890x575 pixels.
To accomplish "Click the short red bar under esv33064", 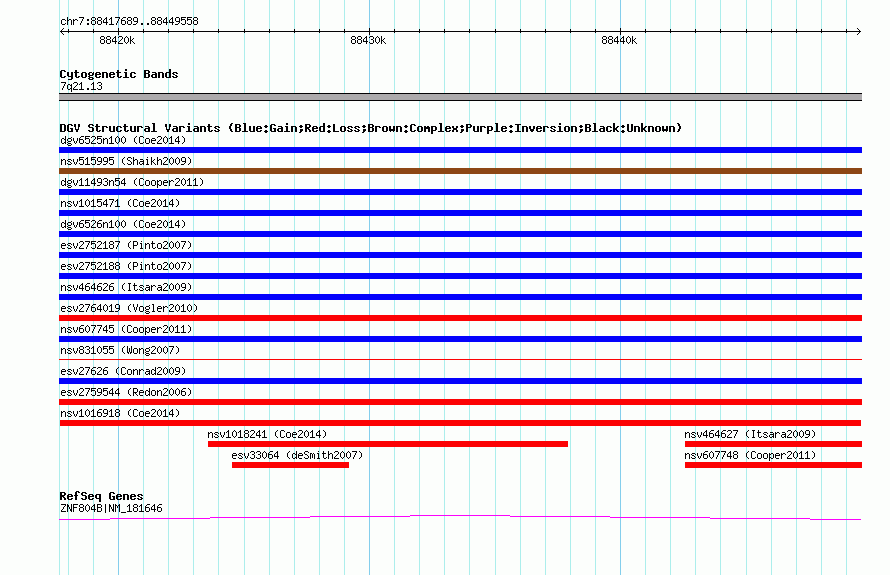I will pyautogui.click(x=290, y=465).
